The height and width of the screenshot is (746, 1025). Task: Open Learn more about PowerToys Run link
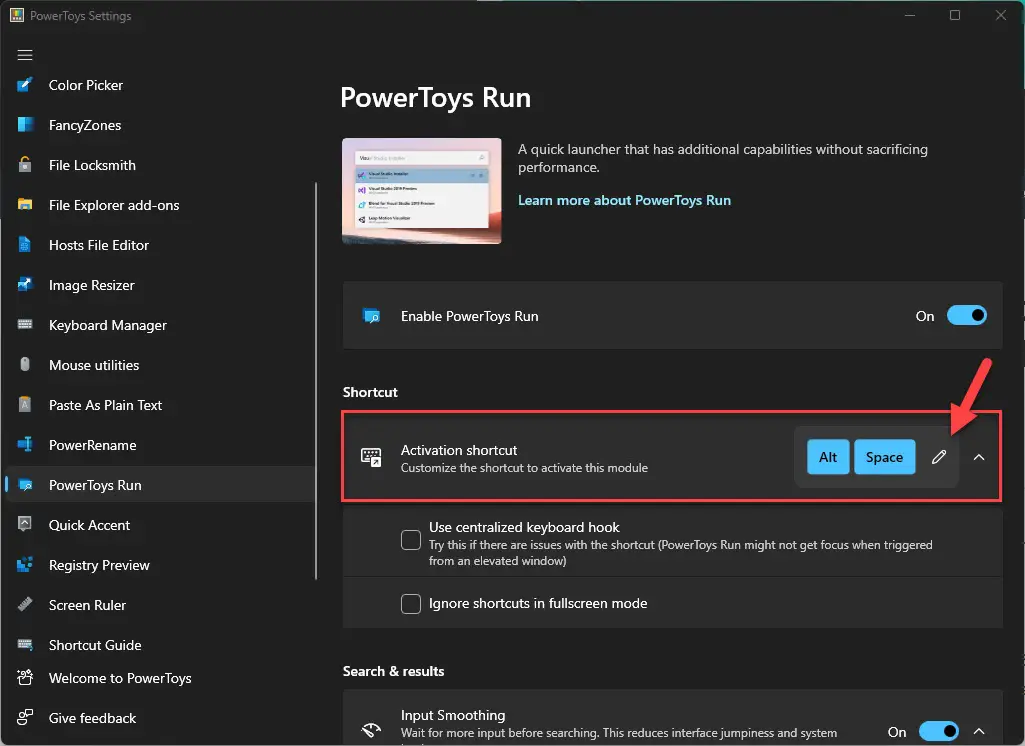tap(624, 200)
